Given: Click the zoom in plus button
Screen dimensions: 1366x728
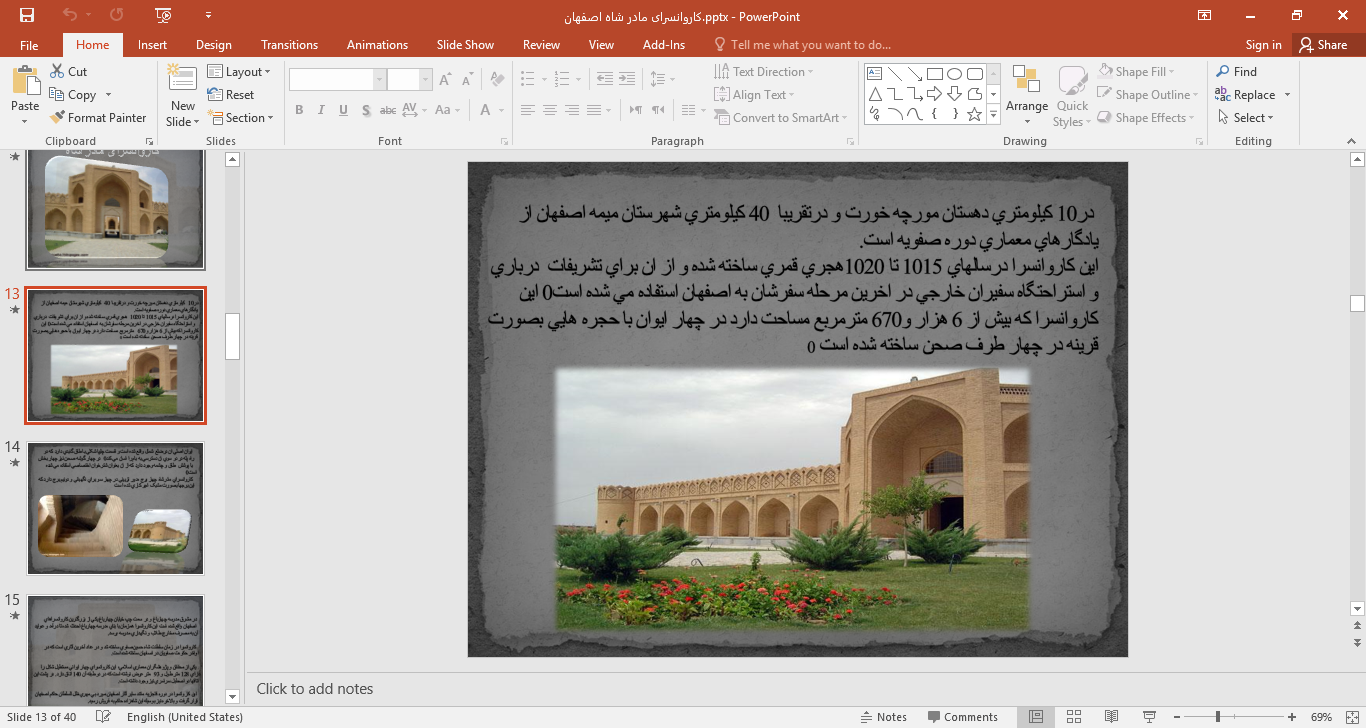Looking at the screenshot, I should click(1292, 717).
